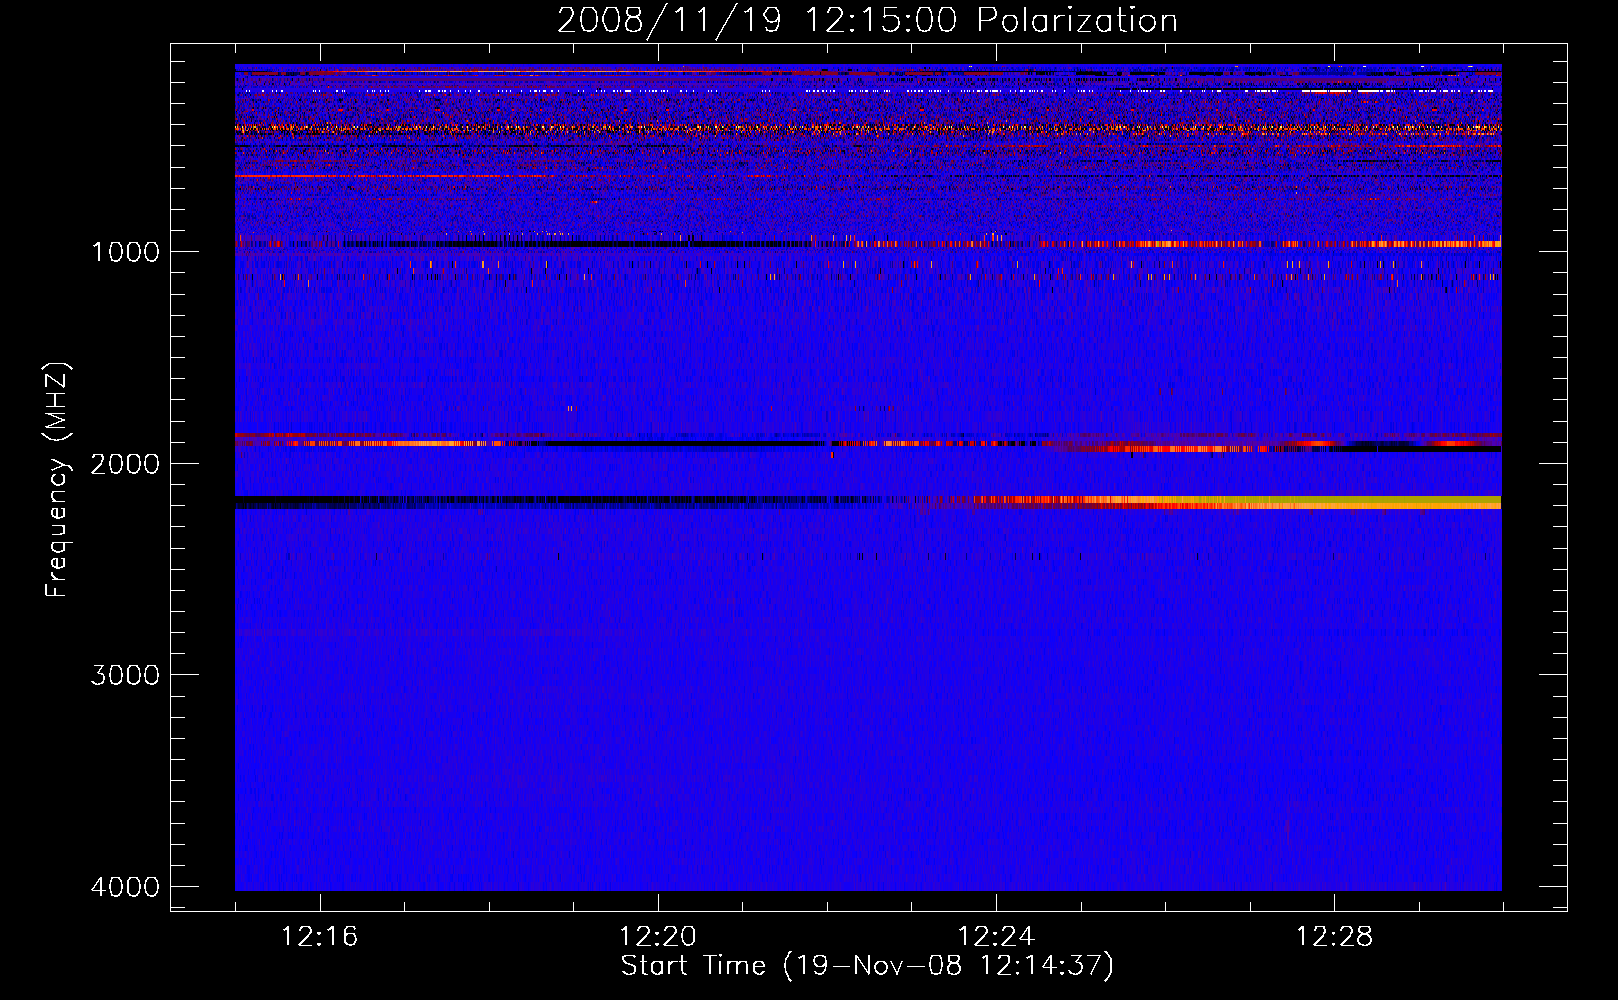The height and width of the screenshot is (1000, 1618).
Task: Click the "Frequency (MHZ)" axis label
Action: [58, 480]
